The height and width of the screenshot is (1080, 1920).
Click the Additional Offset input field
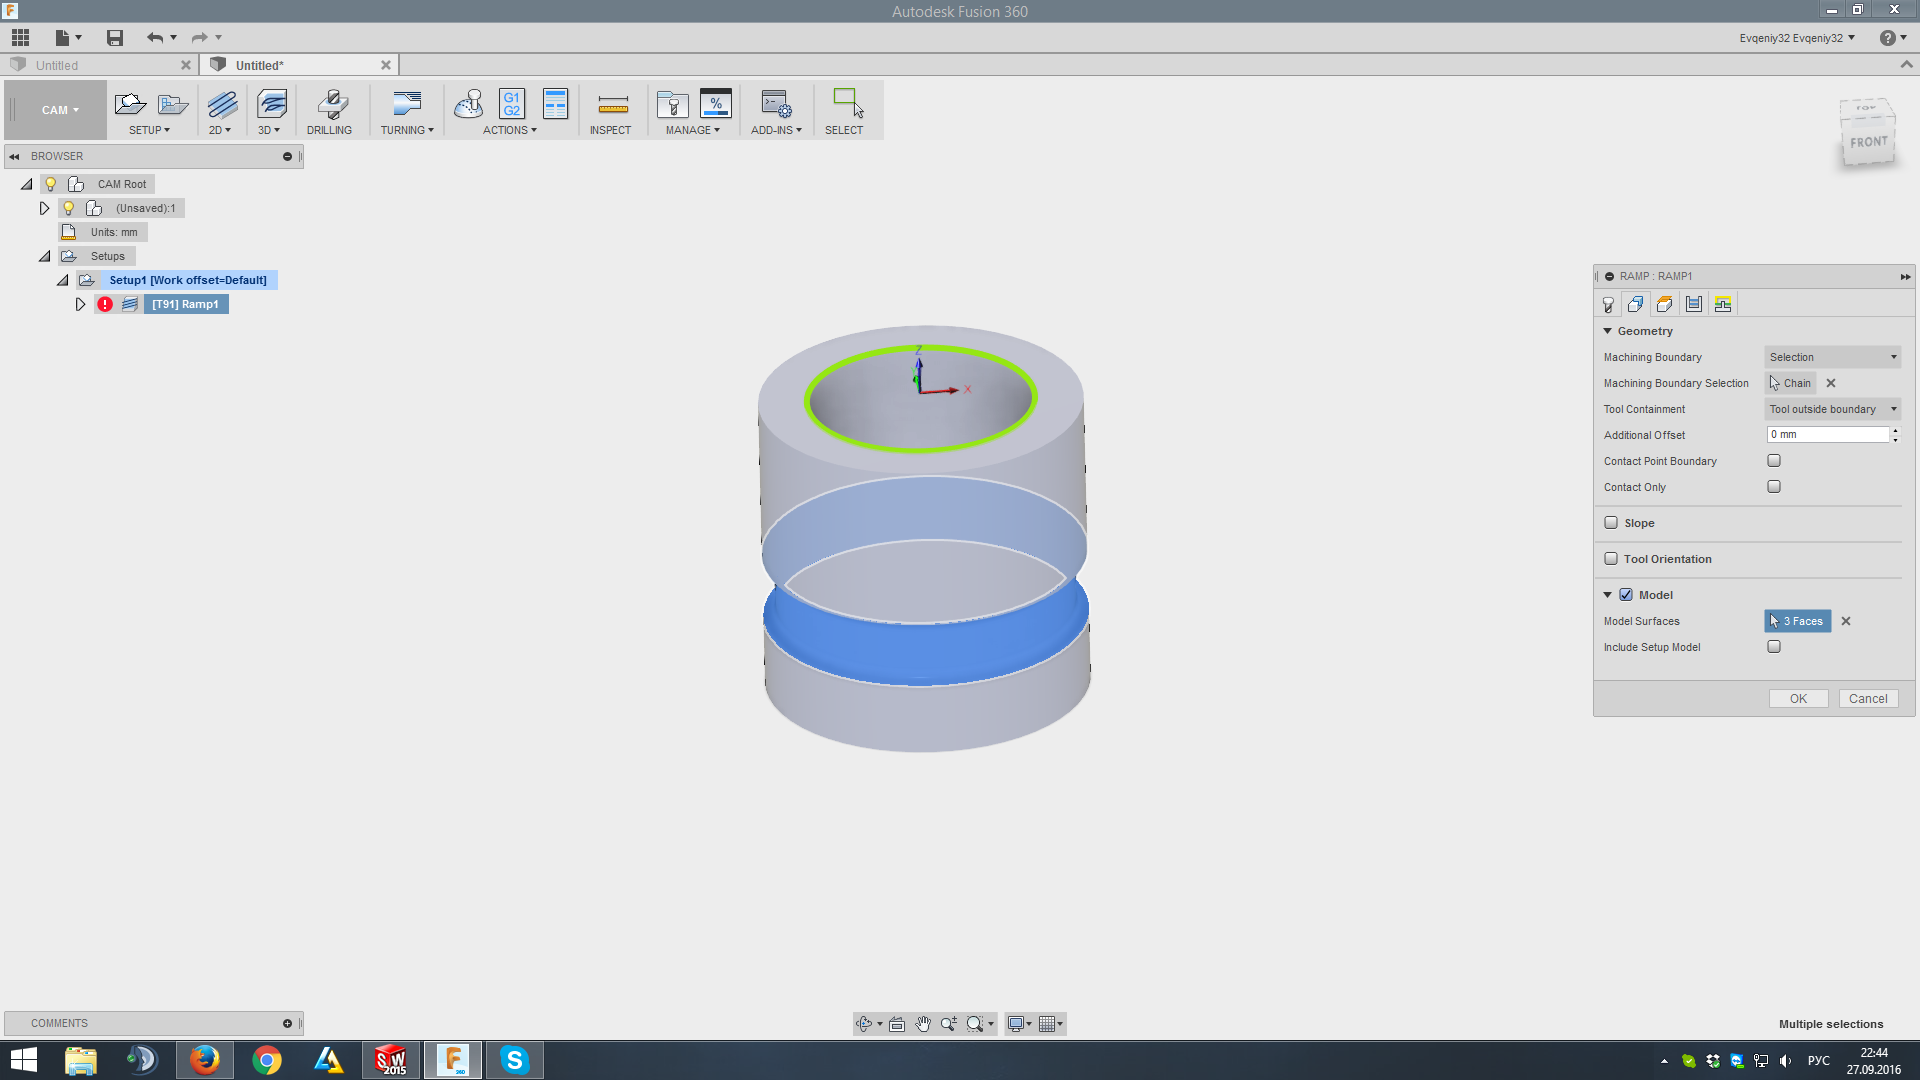point(1827,435)
